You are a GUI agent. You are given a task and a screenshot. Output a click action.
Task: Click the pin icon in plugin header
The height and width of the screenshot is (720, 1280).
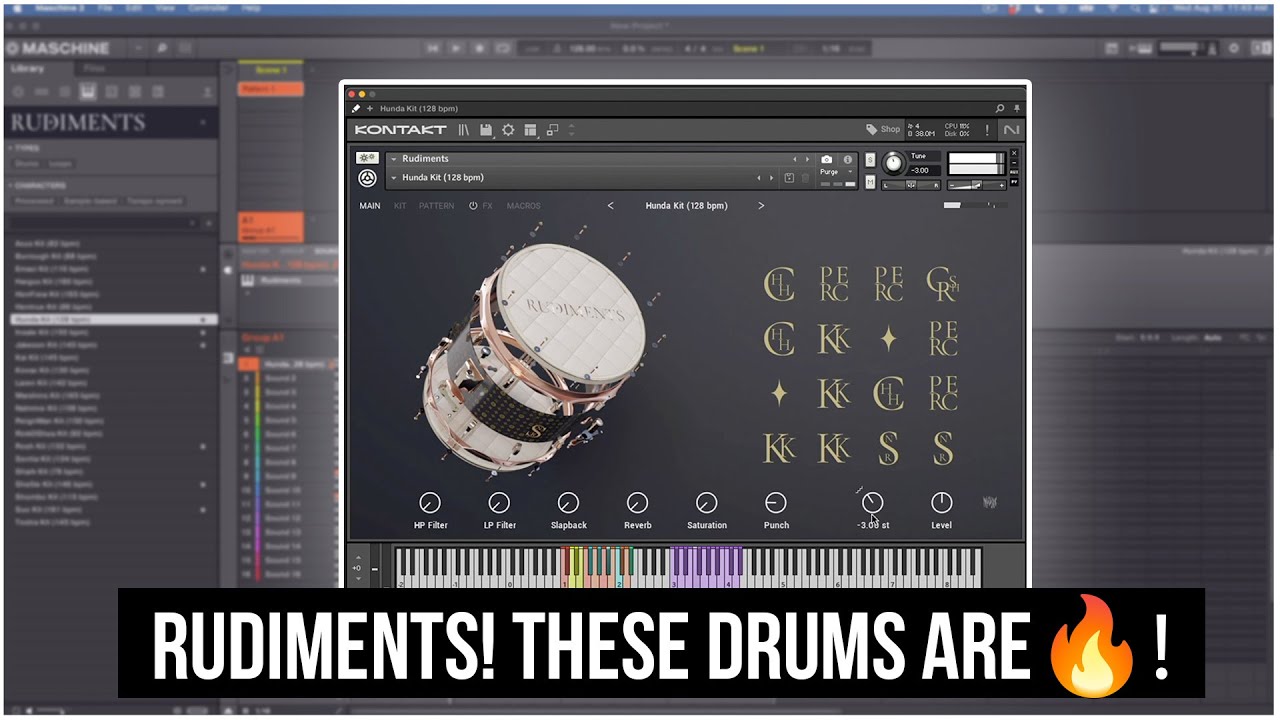(1018, 108)
